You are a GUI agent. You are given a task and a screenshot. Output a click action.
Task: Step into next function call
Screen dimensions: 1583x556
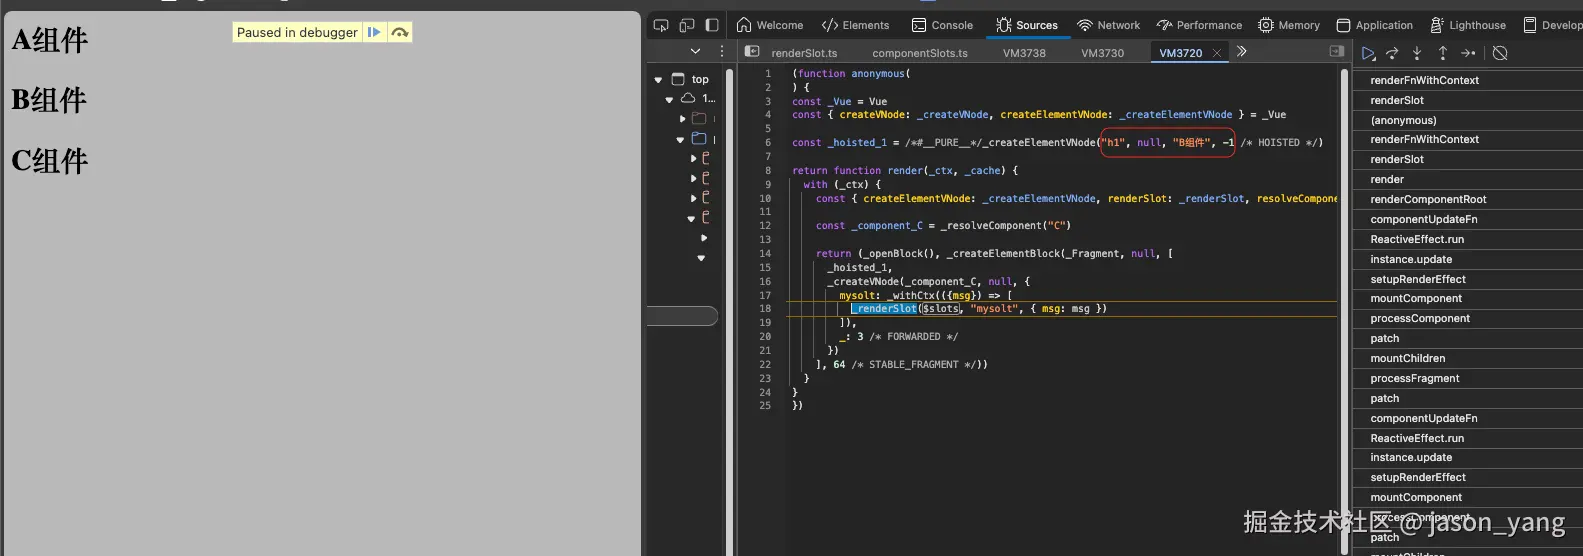[x=1417, y=53]
